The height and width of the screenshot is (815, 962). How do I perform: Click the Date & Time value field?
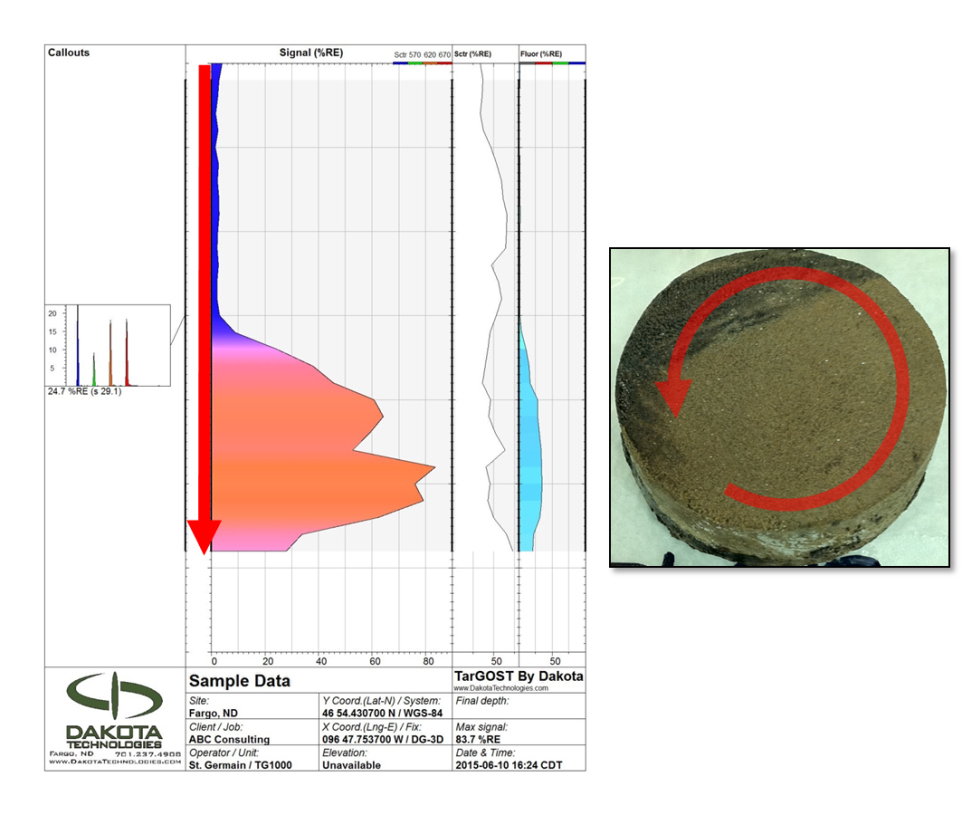508,765
